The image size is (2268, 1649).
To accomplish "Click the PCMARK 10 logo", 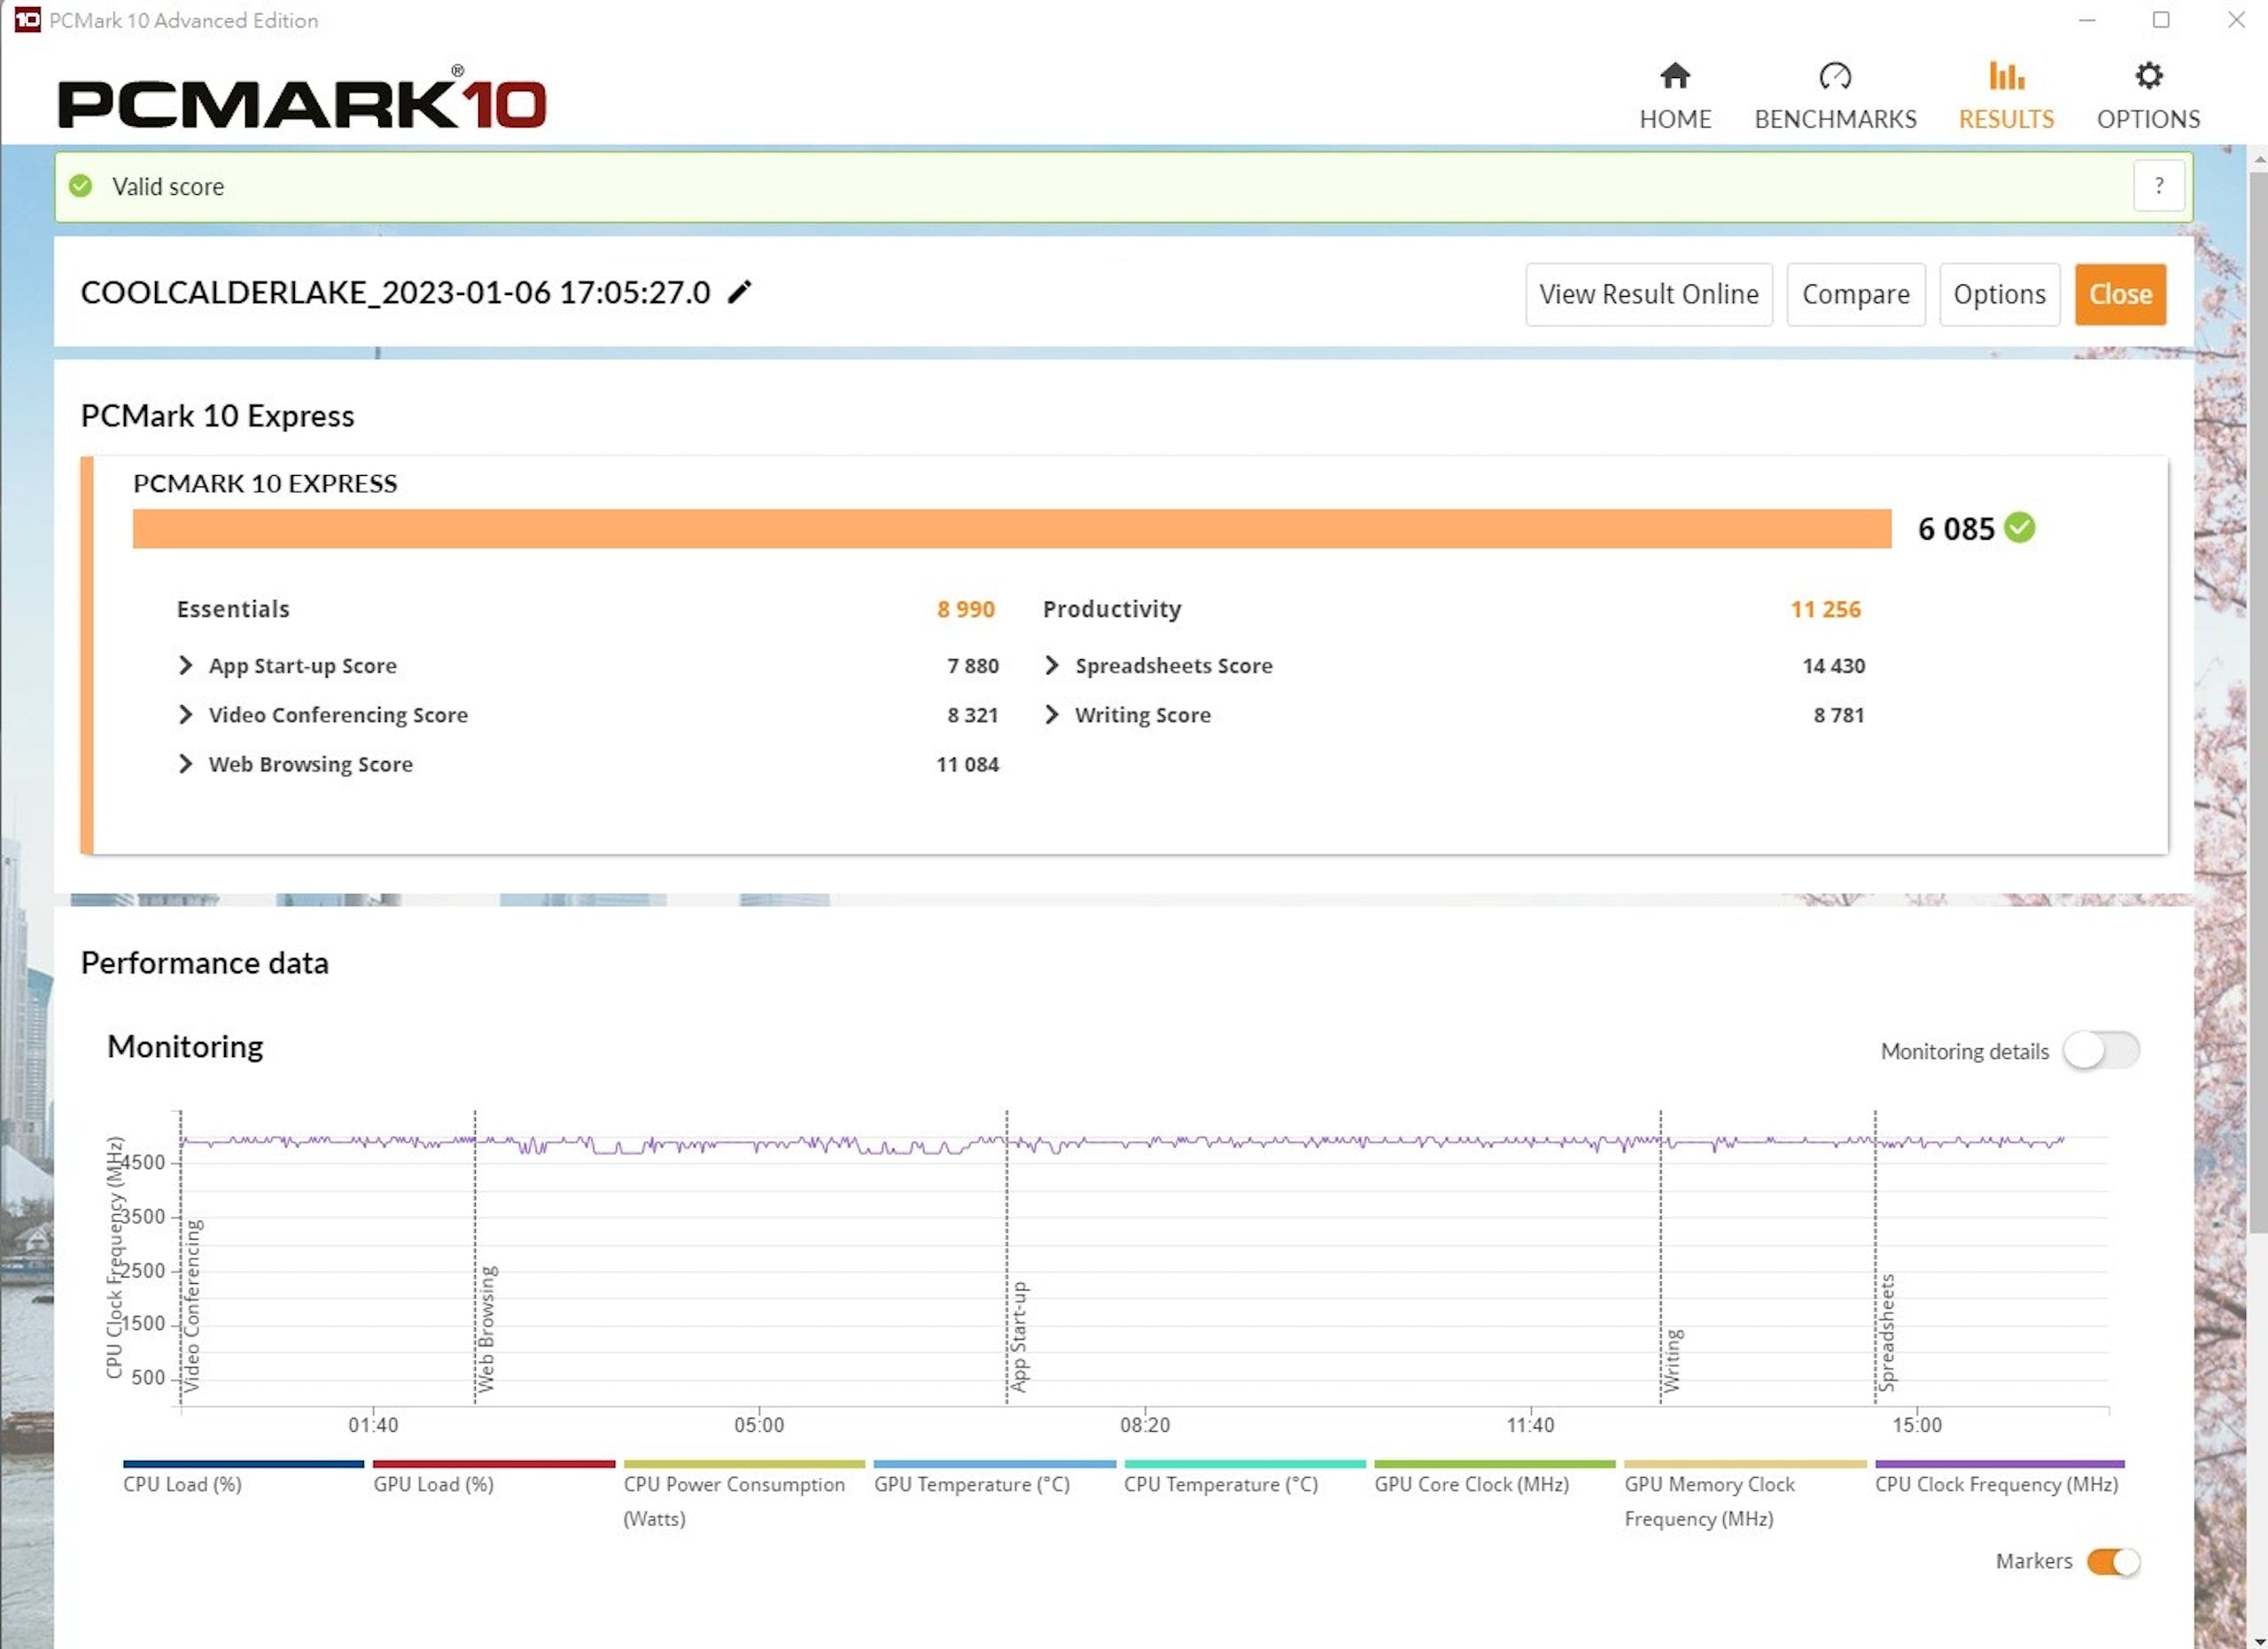I will click(302, 100).
